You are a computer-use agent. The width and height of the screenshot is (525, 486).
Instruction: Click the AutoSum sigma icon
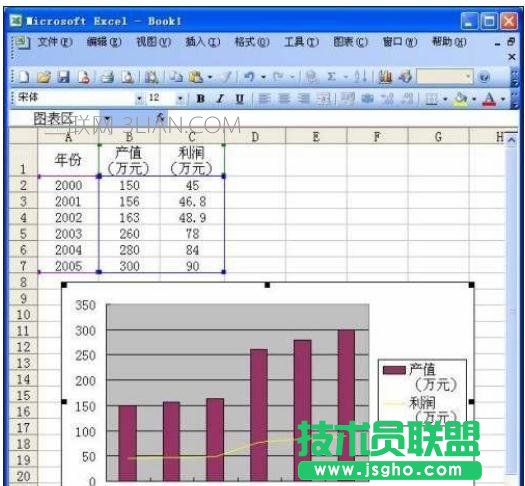pos(331,77)
